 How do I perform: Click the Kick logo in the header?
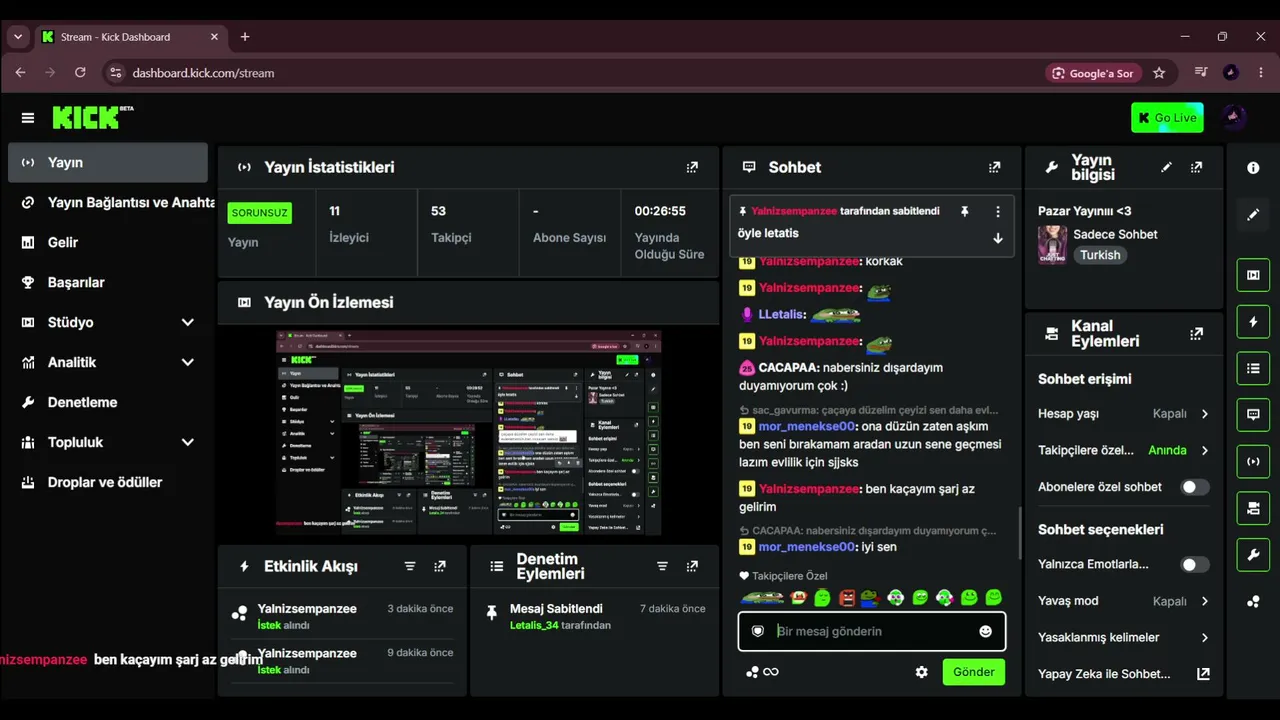[93, 117]
